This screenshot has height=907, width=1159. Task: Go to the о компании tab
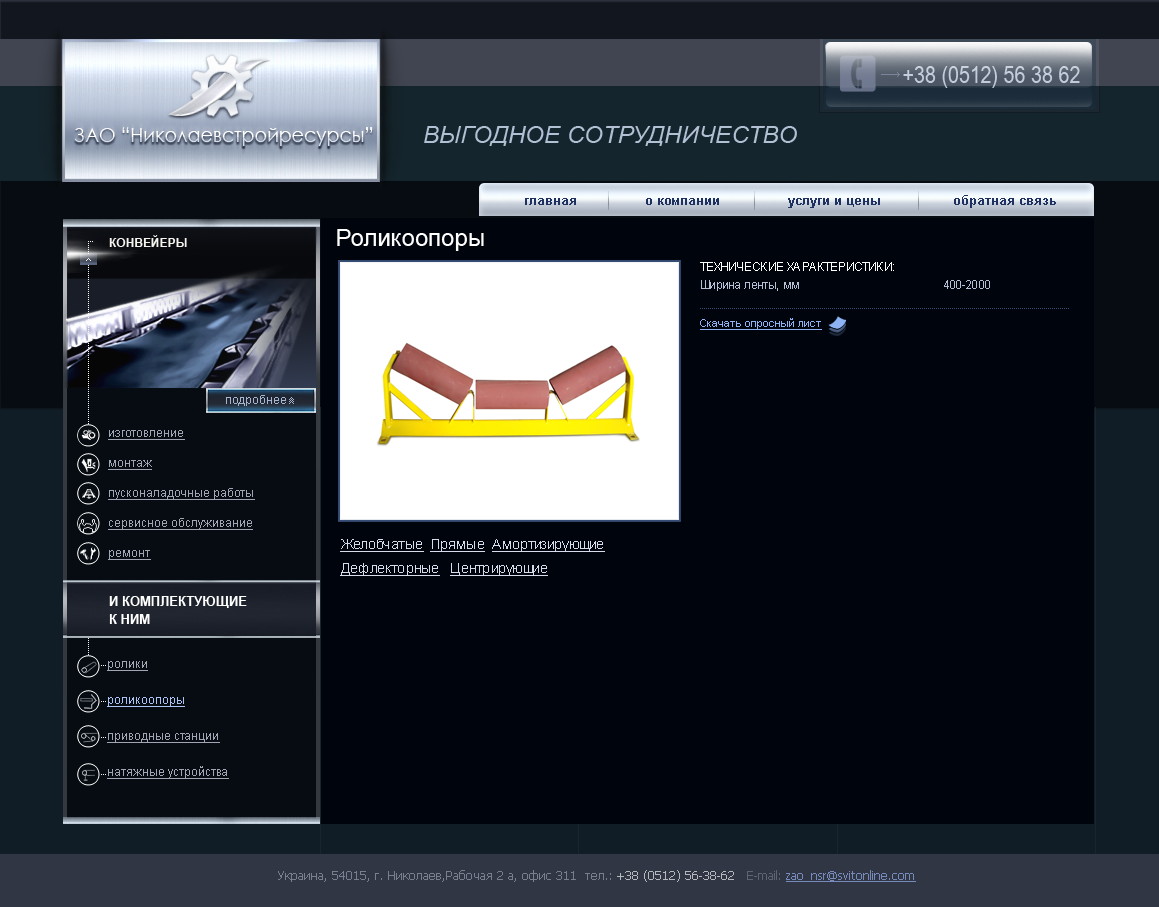coord(682,201)
